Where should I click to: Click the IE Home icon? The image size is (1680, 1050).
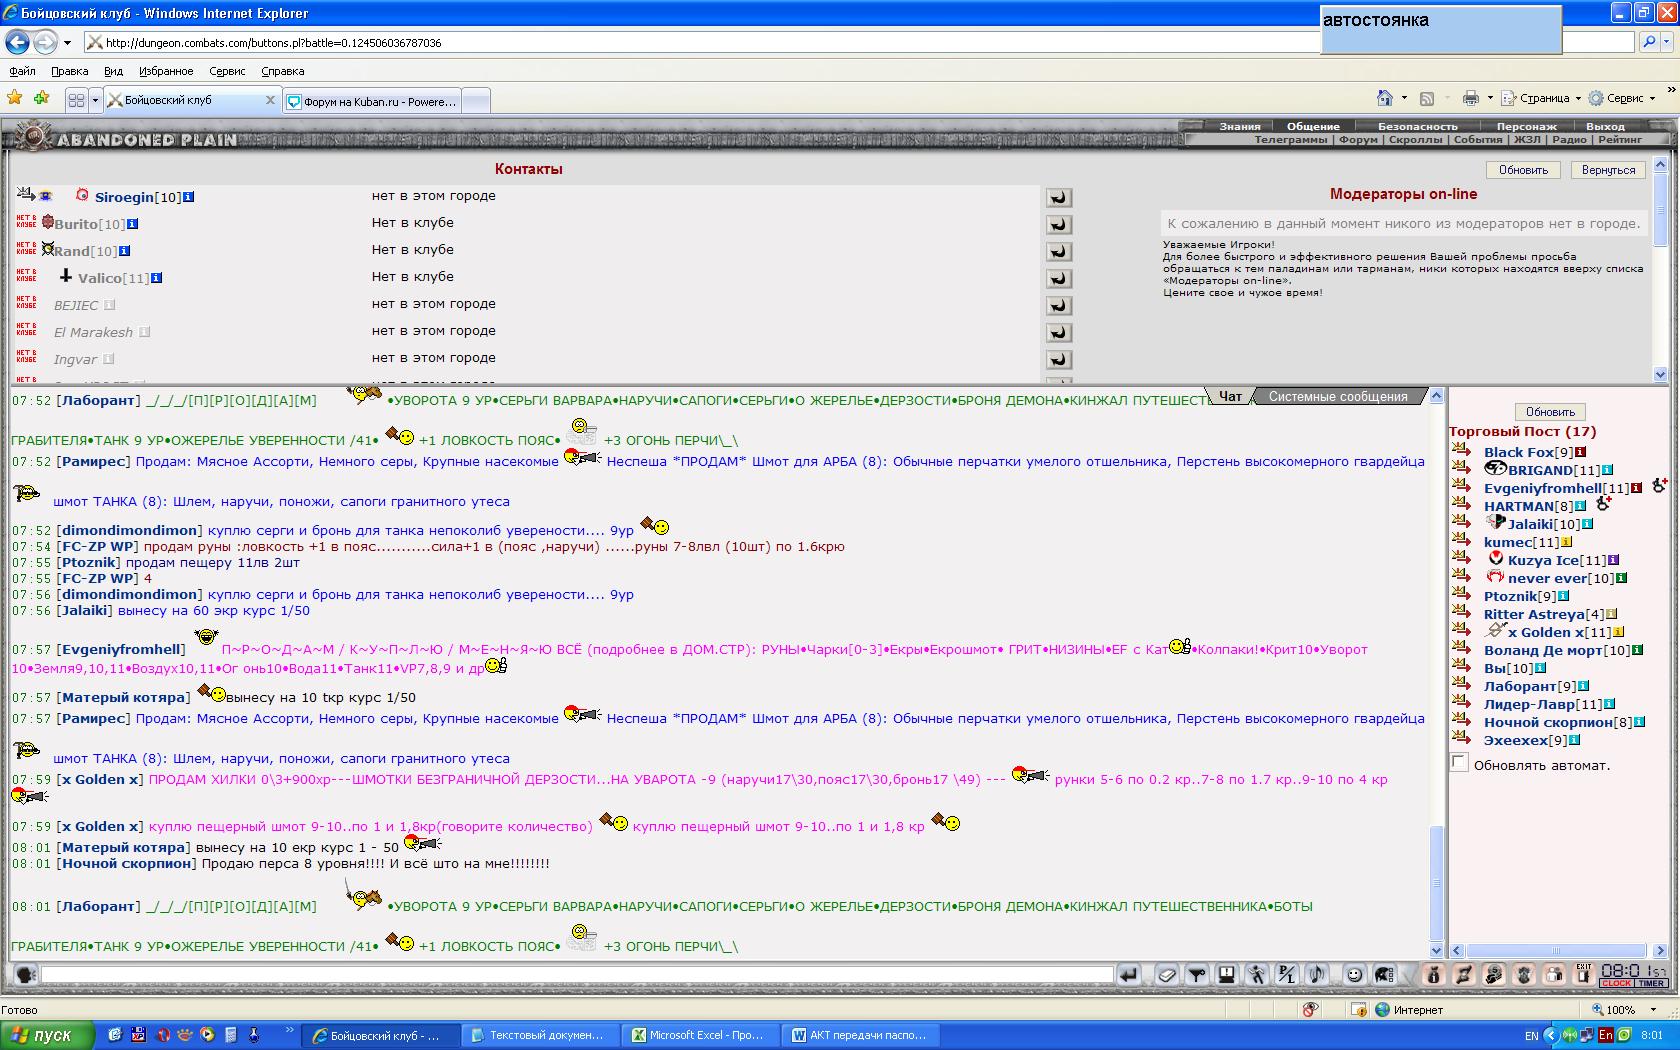(1385, 98)
